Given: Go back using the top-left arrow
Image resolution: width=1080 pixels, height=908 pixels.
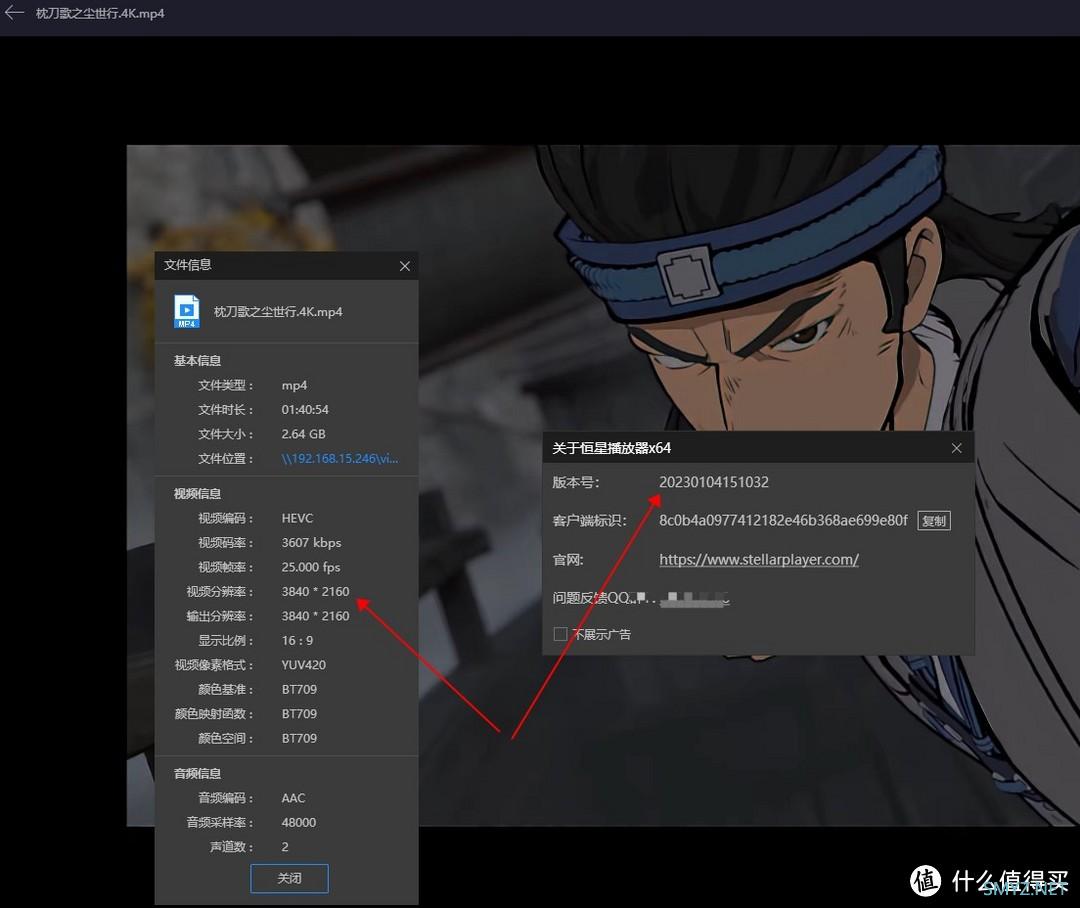Looking at the screenshot, I should 14,12.
